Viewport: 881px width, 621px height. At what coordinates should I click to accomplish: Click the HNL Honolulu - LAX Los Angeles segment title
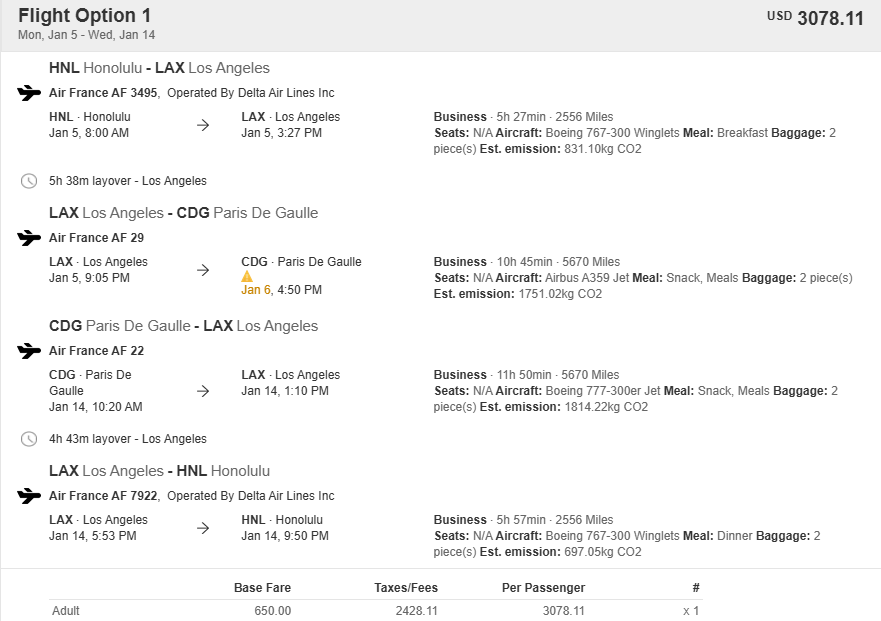pyautogui.click(x=159, y=68)
